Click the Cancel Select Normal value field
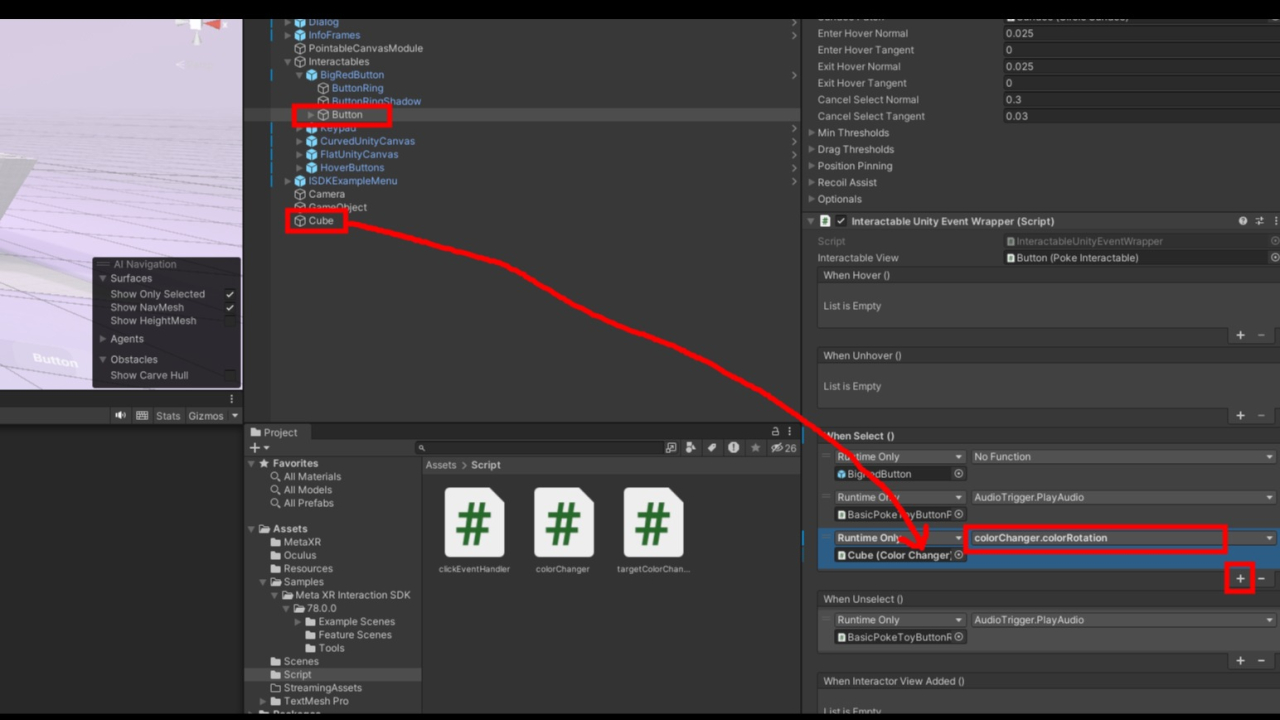 click(x=1140, y=100)
